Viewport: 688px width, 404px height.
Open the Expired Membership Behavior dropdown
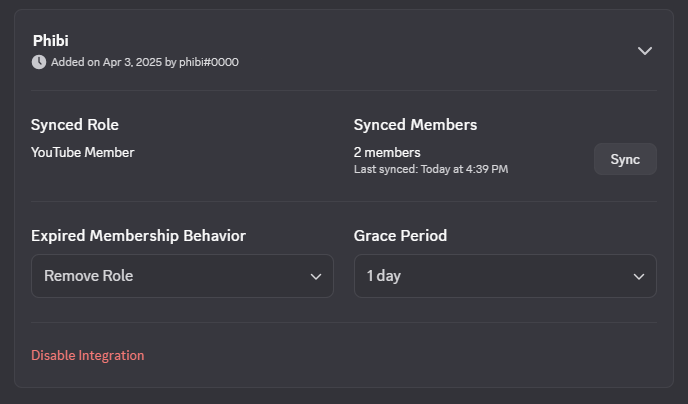(182, 276)
